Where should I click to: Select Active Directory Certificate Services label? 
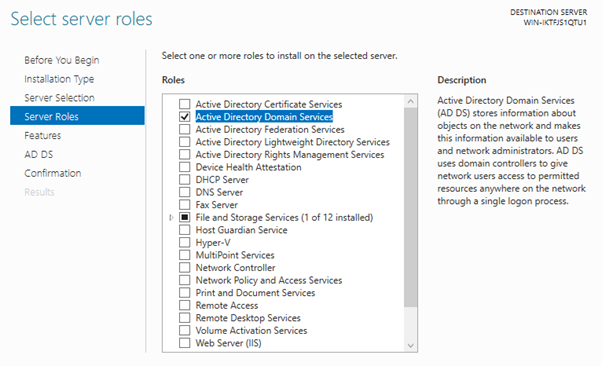click(x=269, y=104)
